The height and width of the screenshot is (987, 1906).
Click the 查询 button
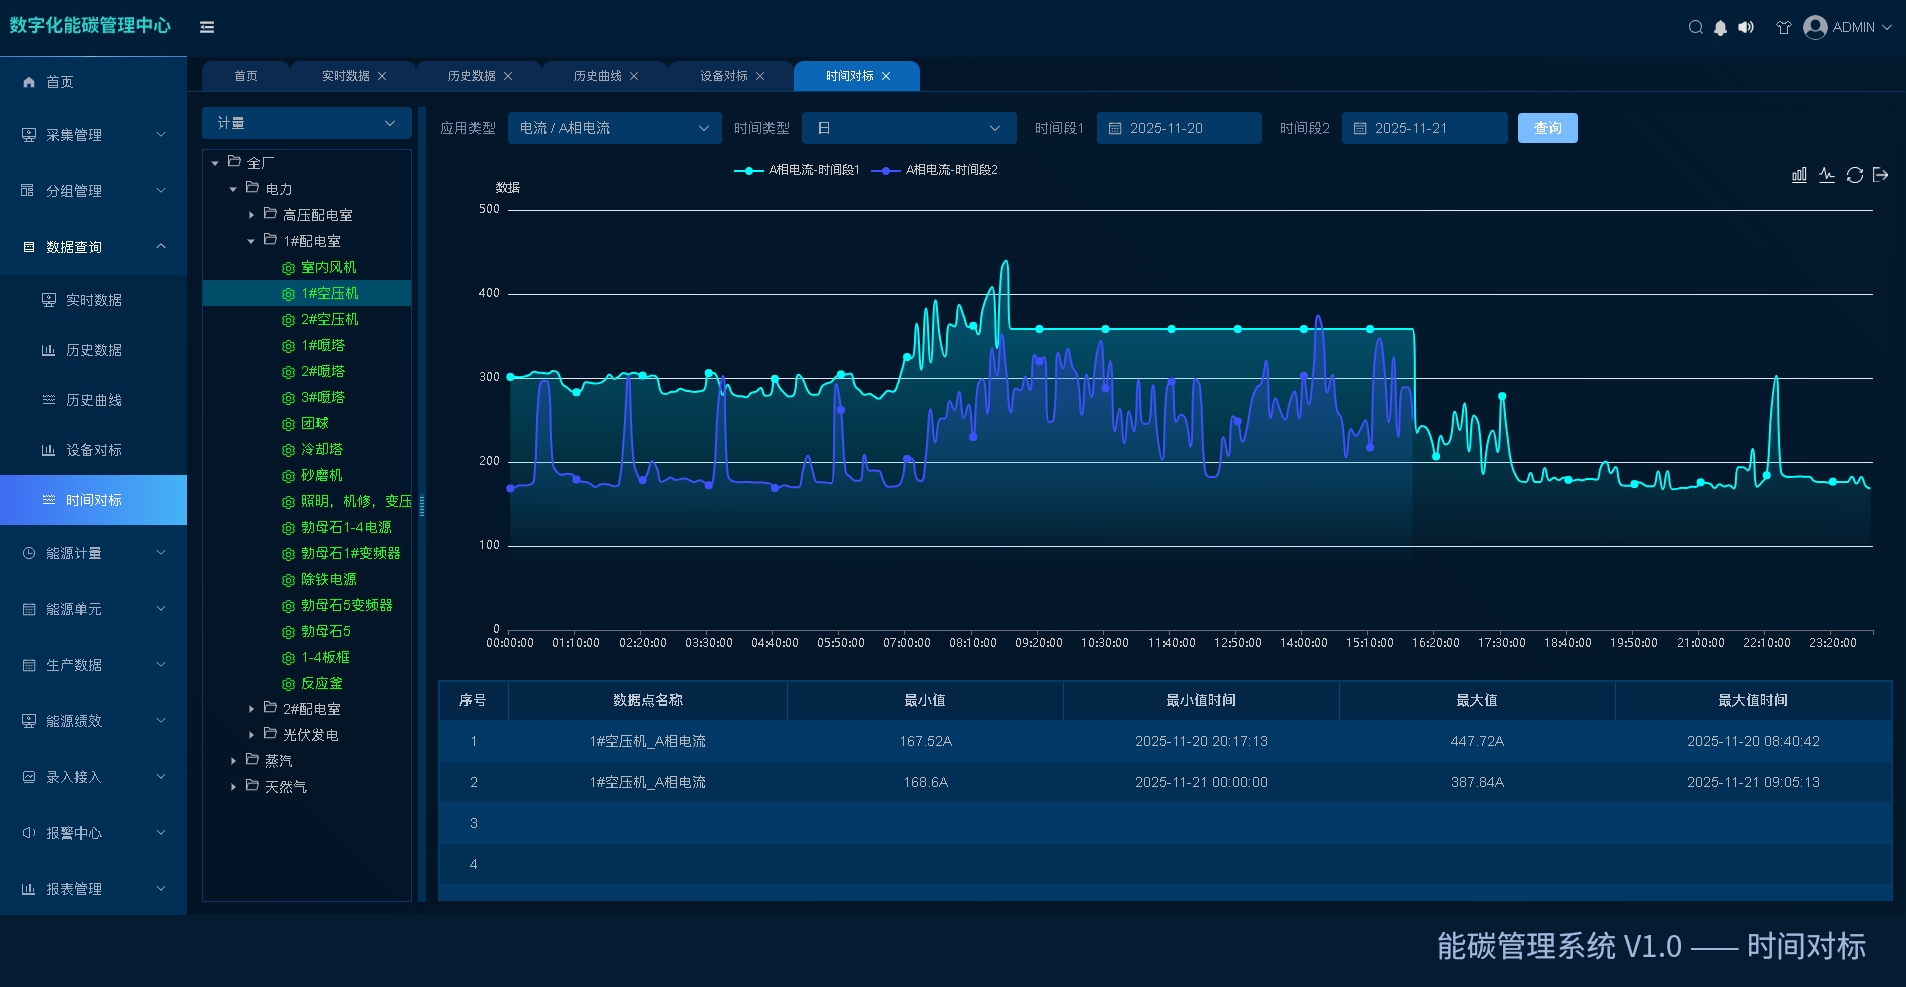pyautogui.click(x=1547, y=128)
